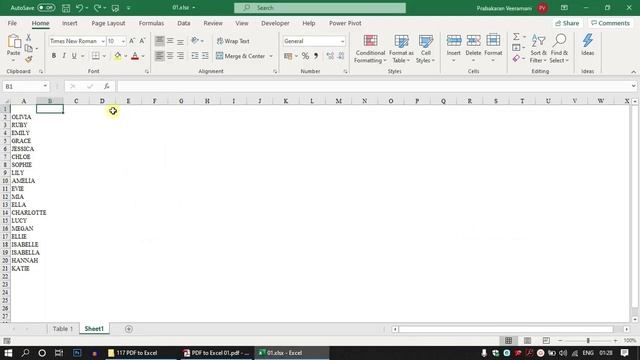Apply percent style to the cell
Image resolution: width=640 pixels, height=360 pixels.
pyautogui.click(x=305, y=56)
